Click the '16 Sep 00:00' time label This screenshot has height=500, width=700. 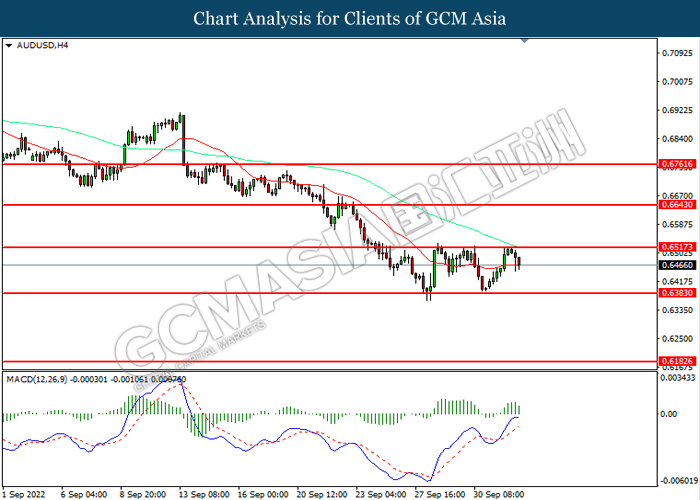[263, 494]
